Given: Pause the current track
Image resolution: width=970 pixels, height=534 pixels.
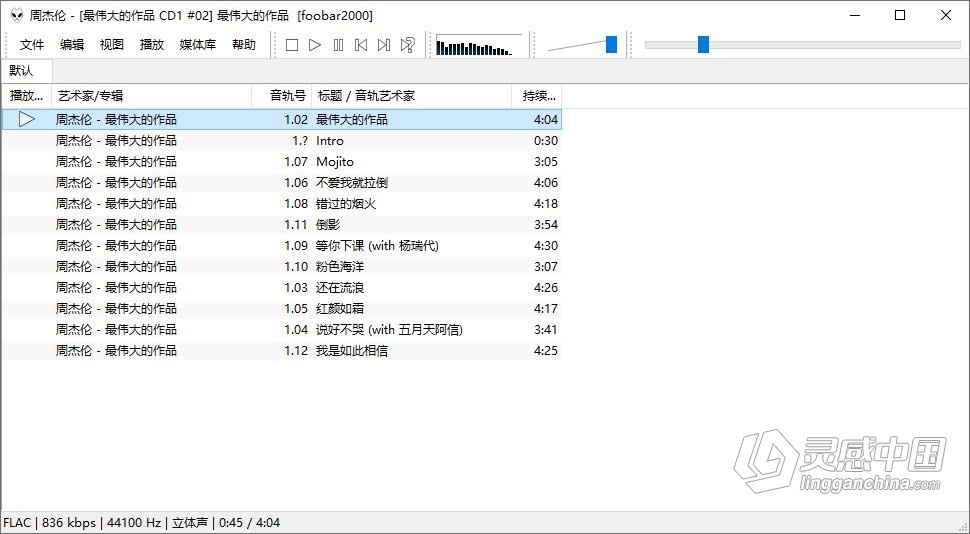Looking at the screenshot, I should coord(338,45).
